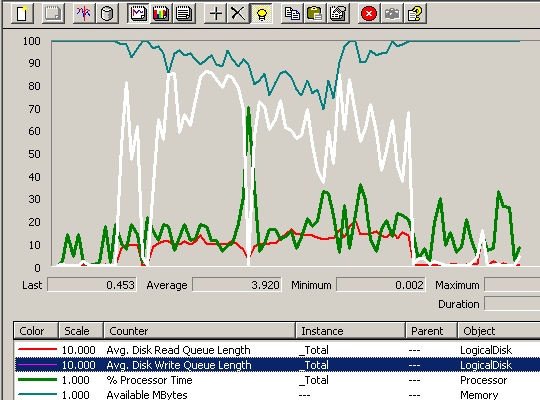The width and height of the screenshot is (540, 400).
Task: Click the New Counter Set icon
Action: pos(22,14)
